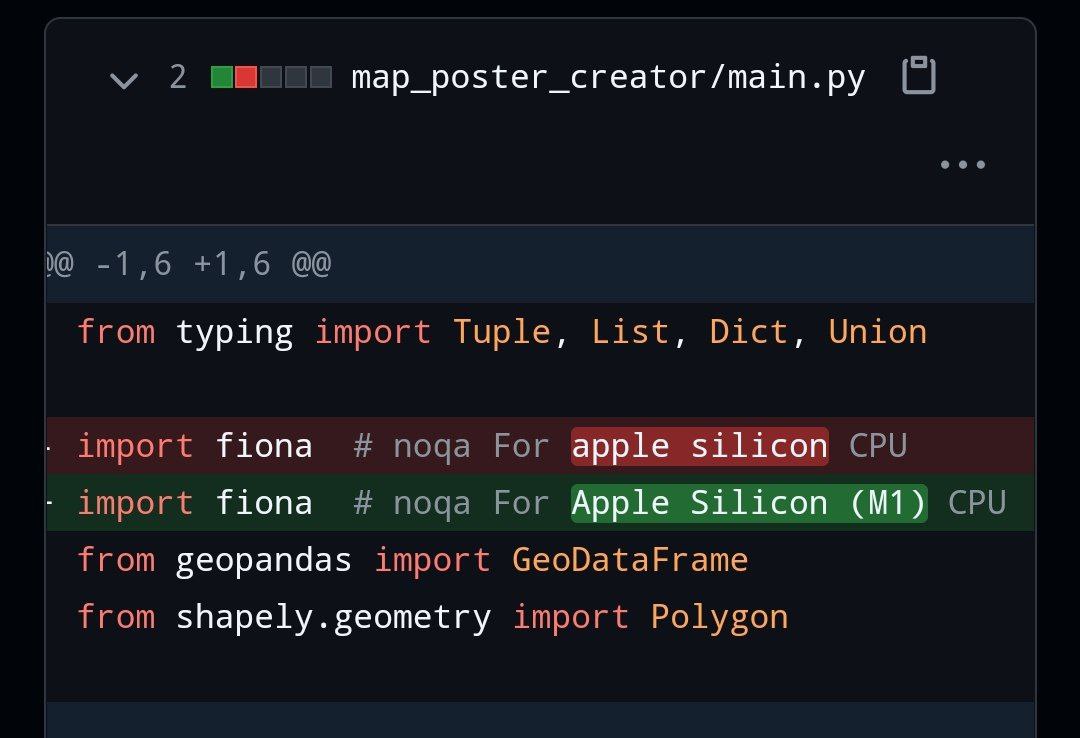
Task: Click the changed lines count "2"
Action: (178, 77)
